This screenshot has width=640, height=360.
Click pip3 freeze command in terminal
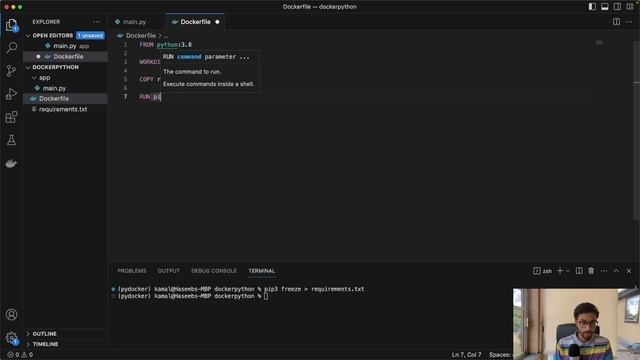[314, 289]
